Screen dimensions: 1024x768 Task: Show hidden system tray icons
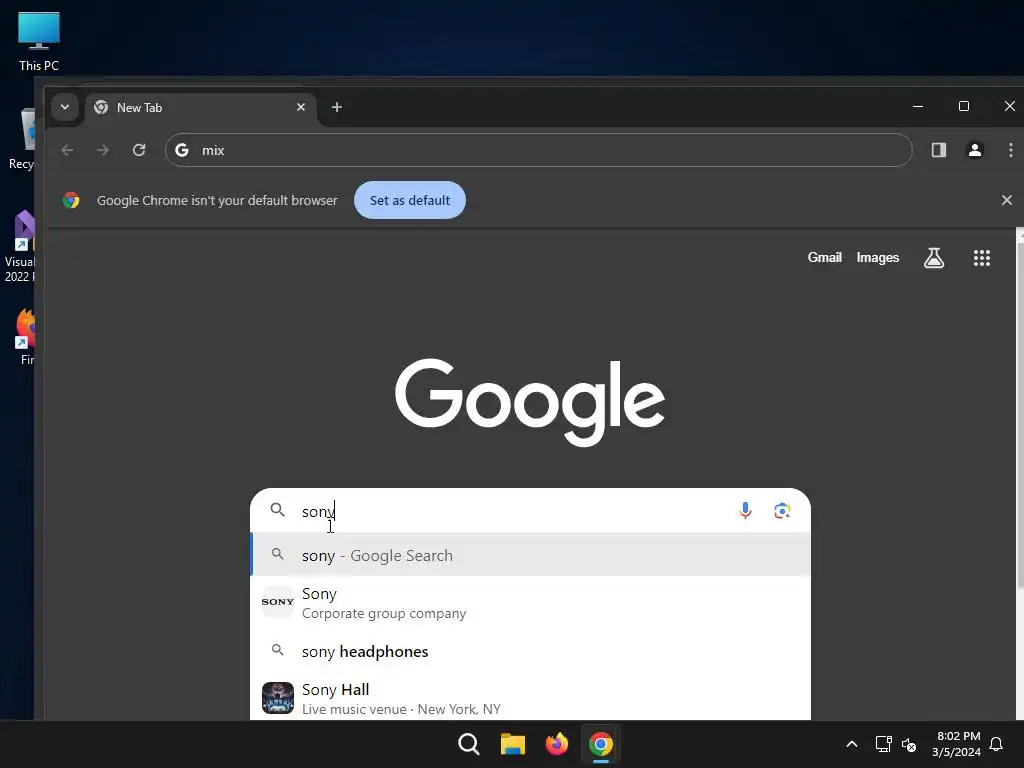tap(852, 744)
